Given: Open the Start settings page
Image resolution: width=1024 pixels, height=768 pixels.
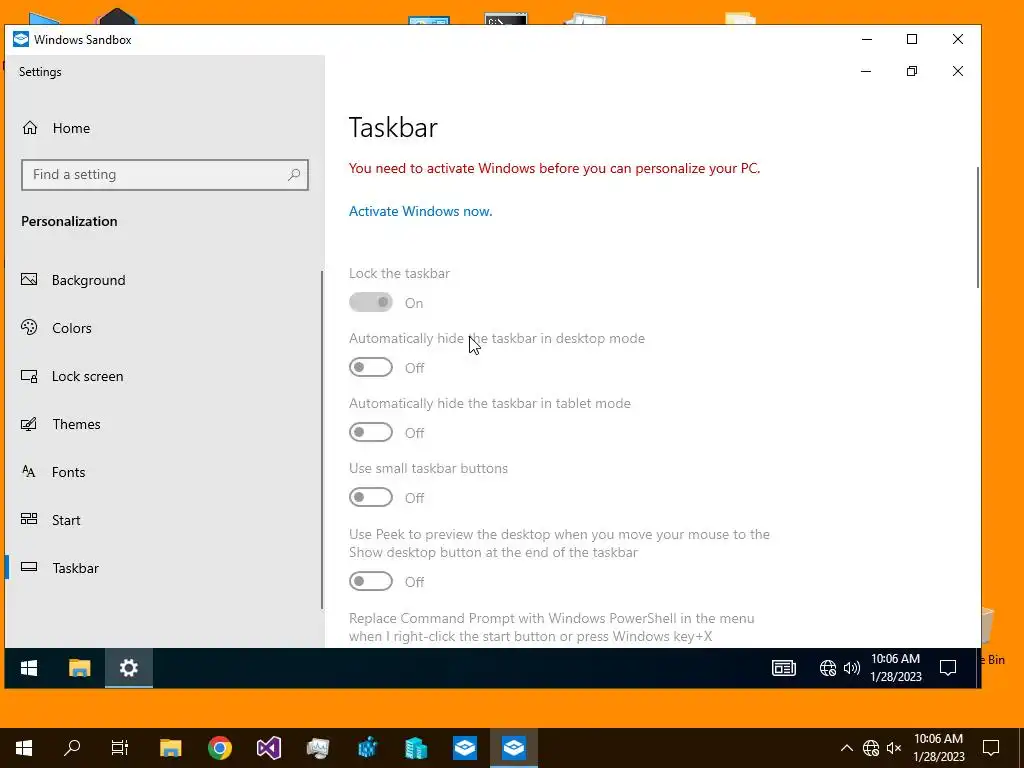Looking at the screenshot, I should (51, 520).
